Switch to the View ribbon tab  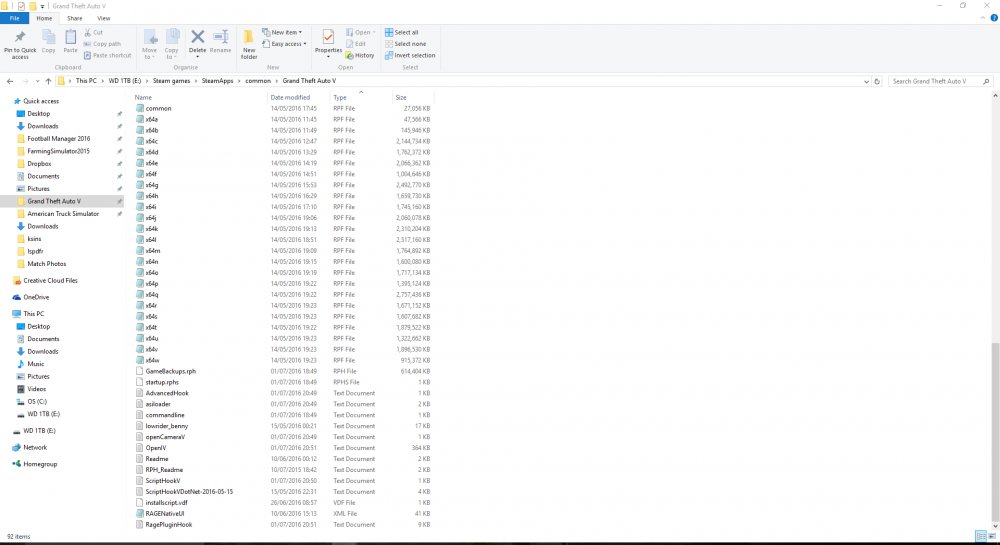103,18
